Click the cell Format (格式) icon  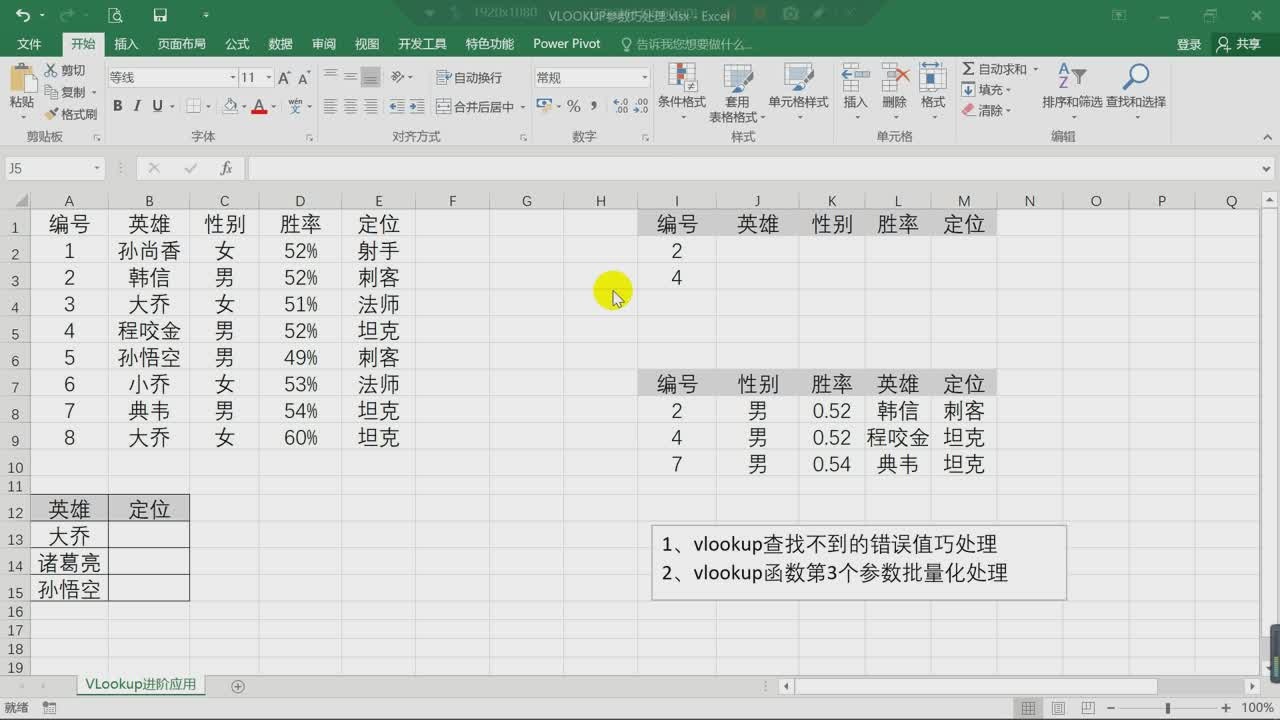pyautogui.click(x=933, y=76)
